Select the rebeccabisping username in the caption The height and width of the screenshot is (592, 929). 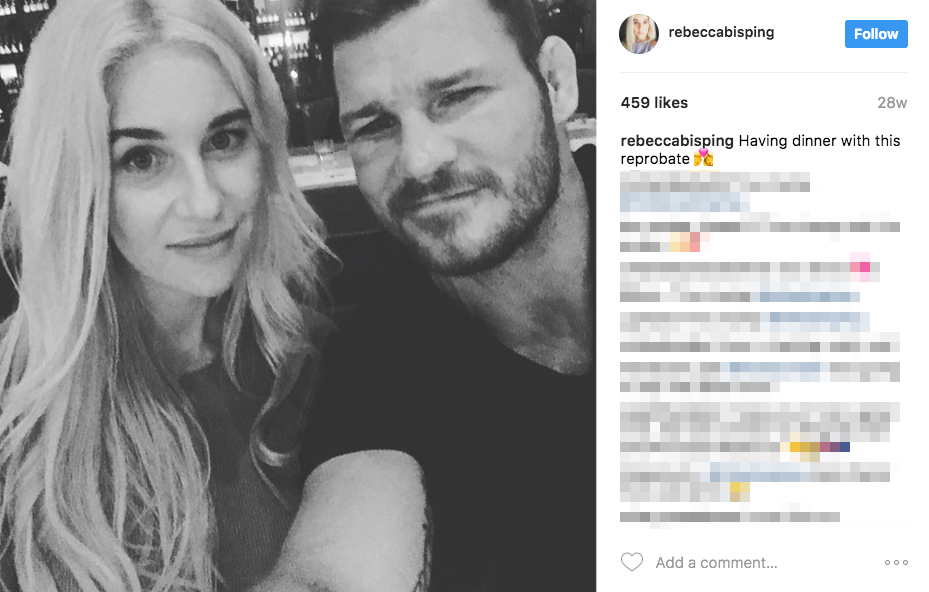pos(677,140)
